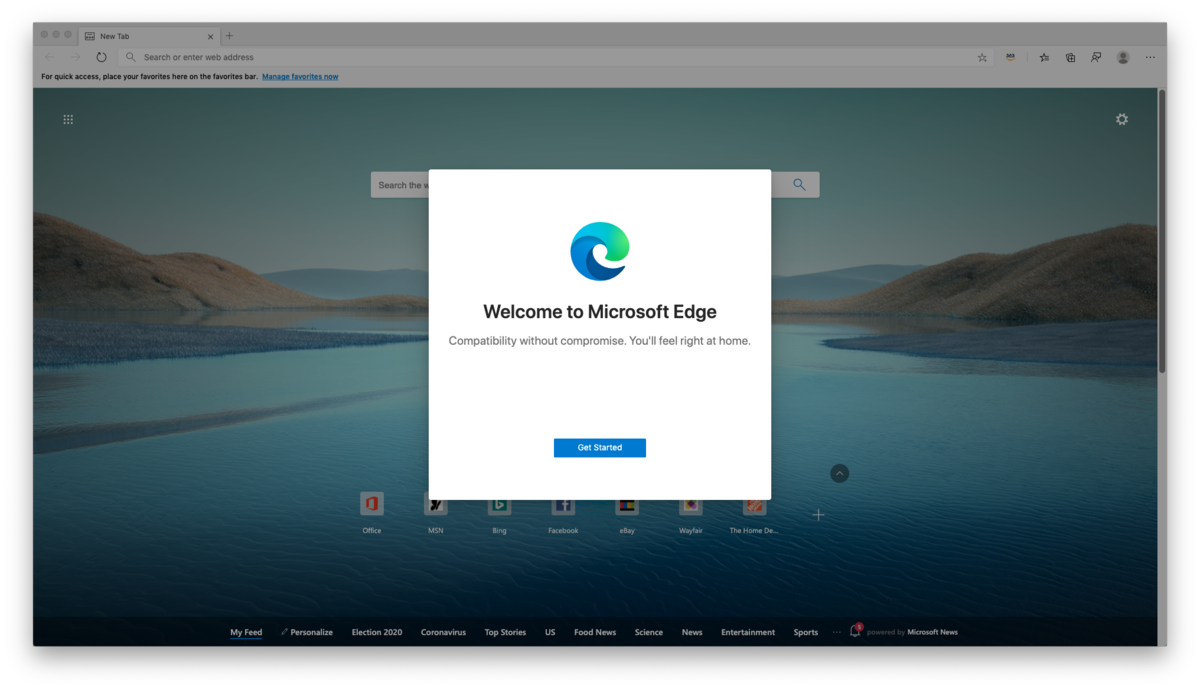Viewport: 1200px width, 690px height.
Task: Select the New Tab browser tab
Action: pyautogui.click(x=148, y=36)
